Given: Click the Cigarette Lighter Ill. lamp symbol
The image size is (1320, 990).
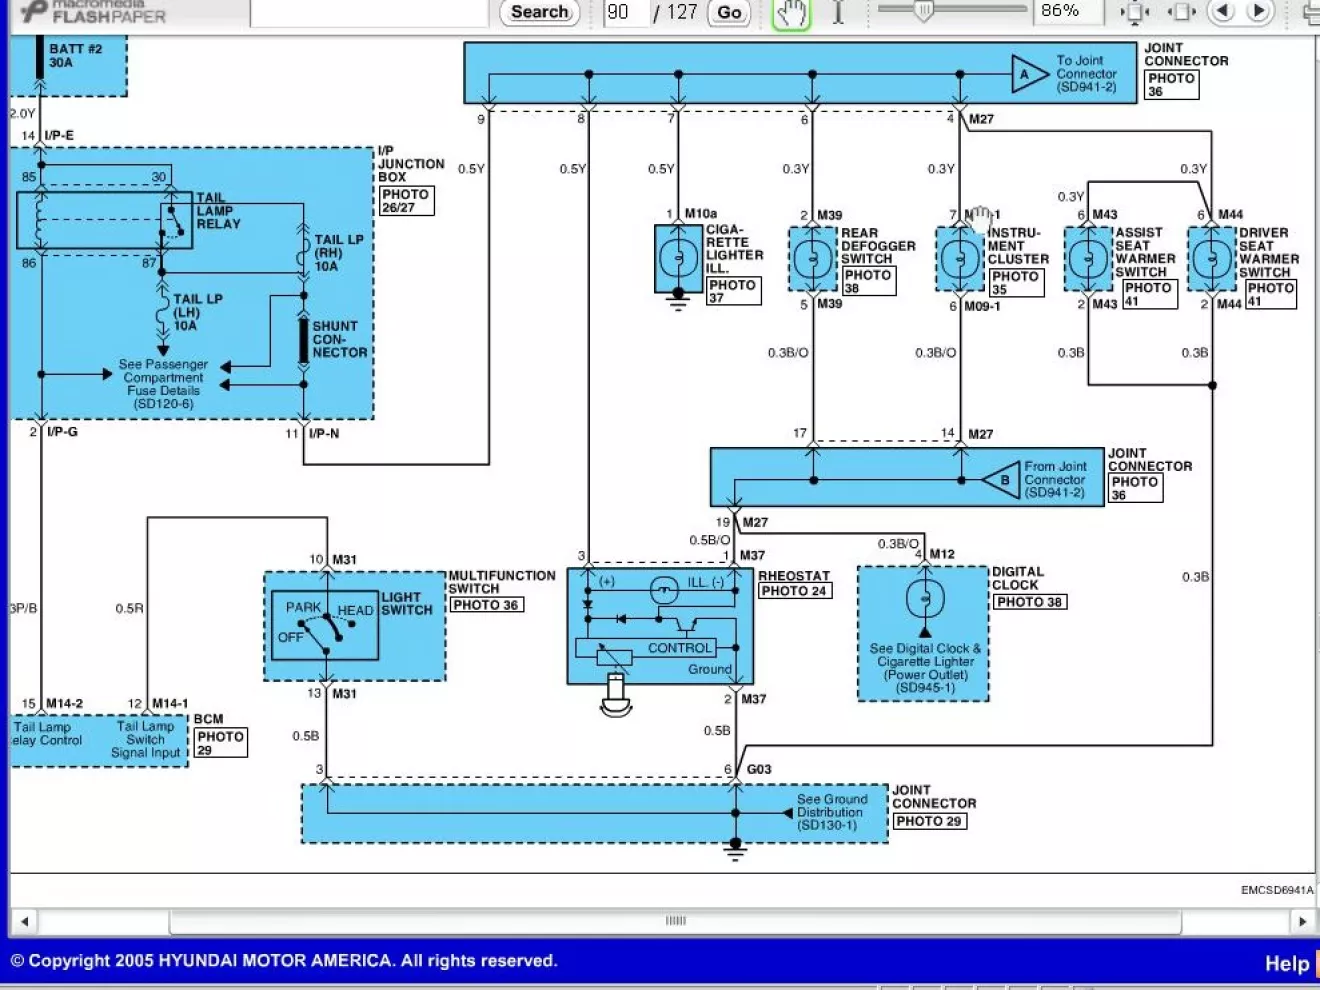Looking at the screenshot, I should click(679, 258).
